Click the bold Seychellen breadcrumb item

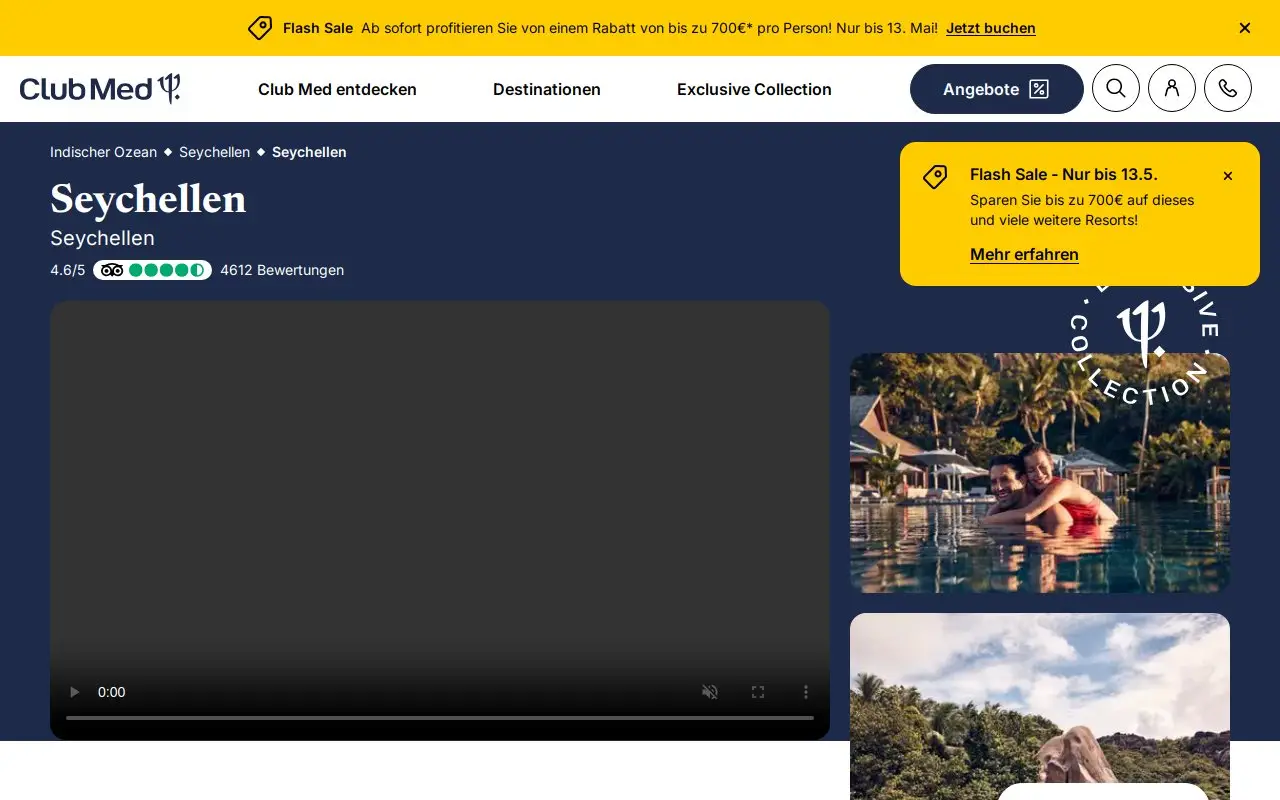pyautogui.click(x=309, y=152)
